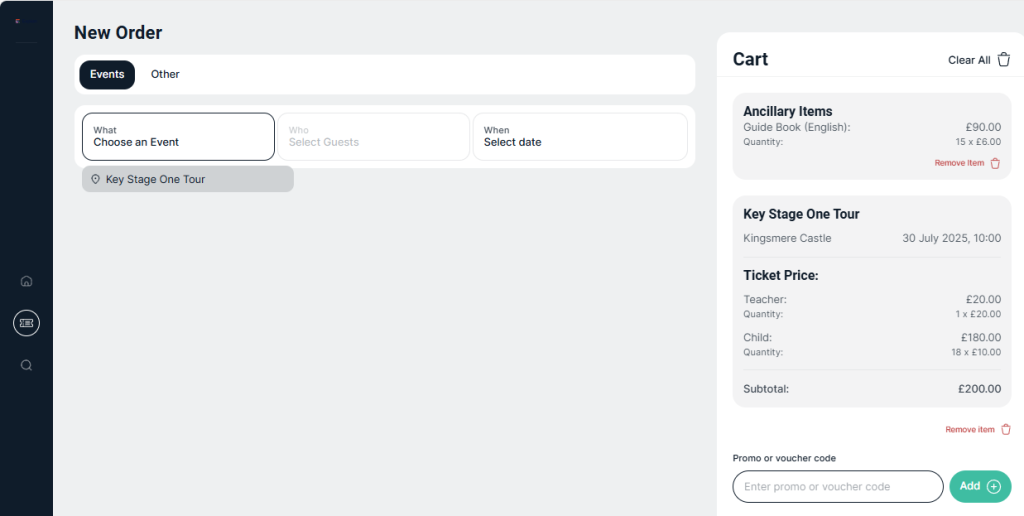Image resolution: width=1024 pixels, height=516 pixels.
Task: Open the What event chooser
Action: 178,137
